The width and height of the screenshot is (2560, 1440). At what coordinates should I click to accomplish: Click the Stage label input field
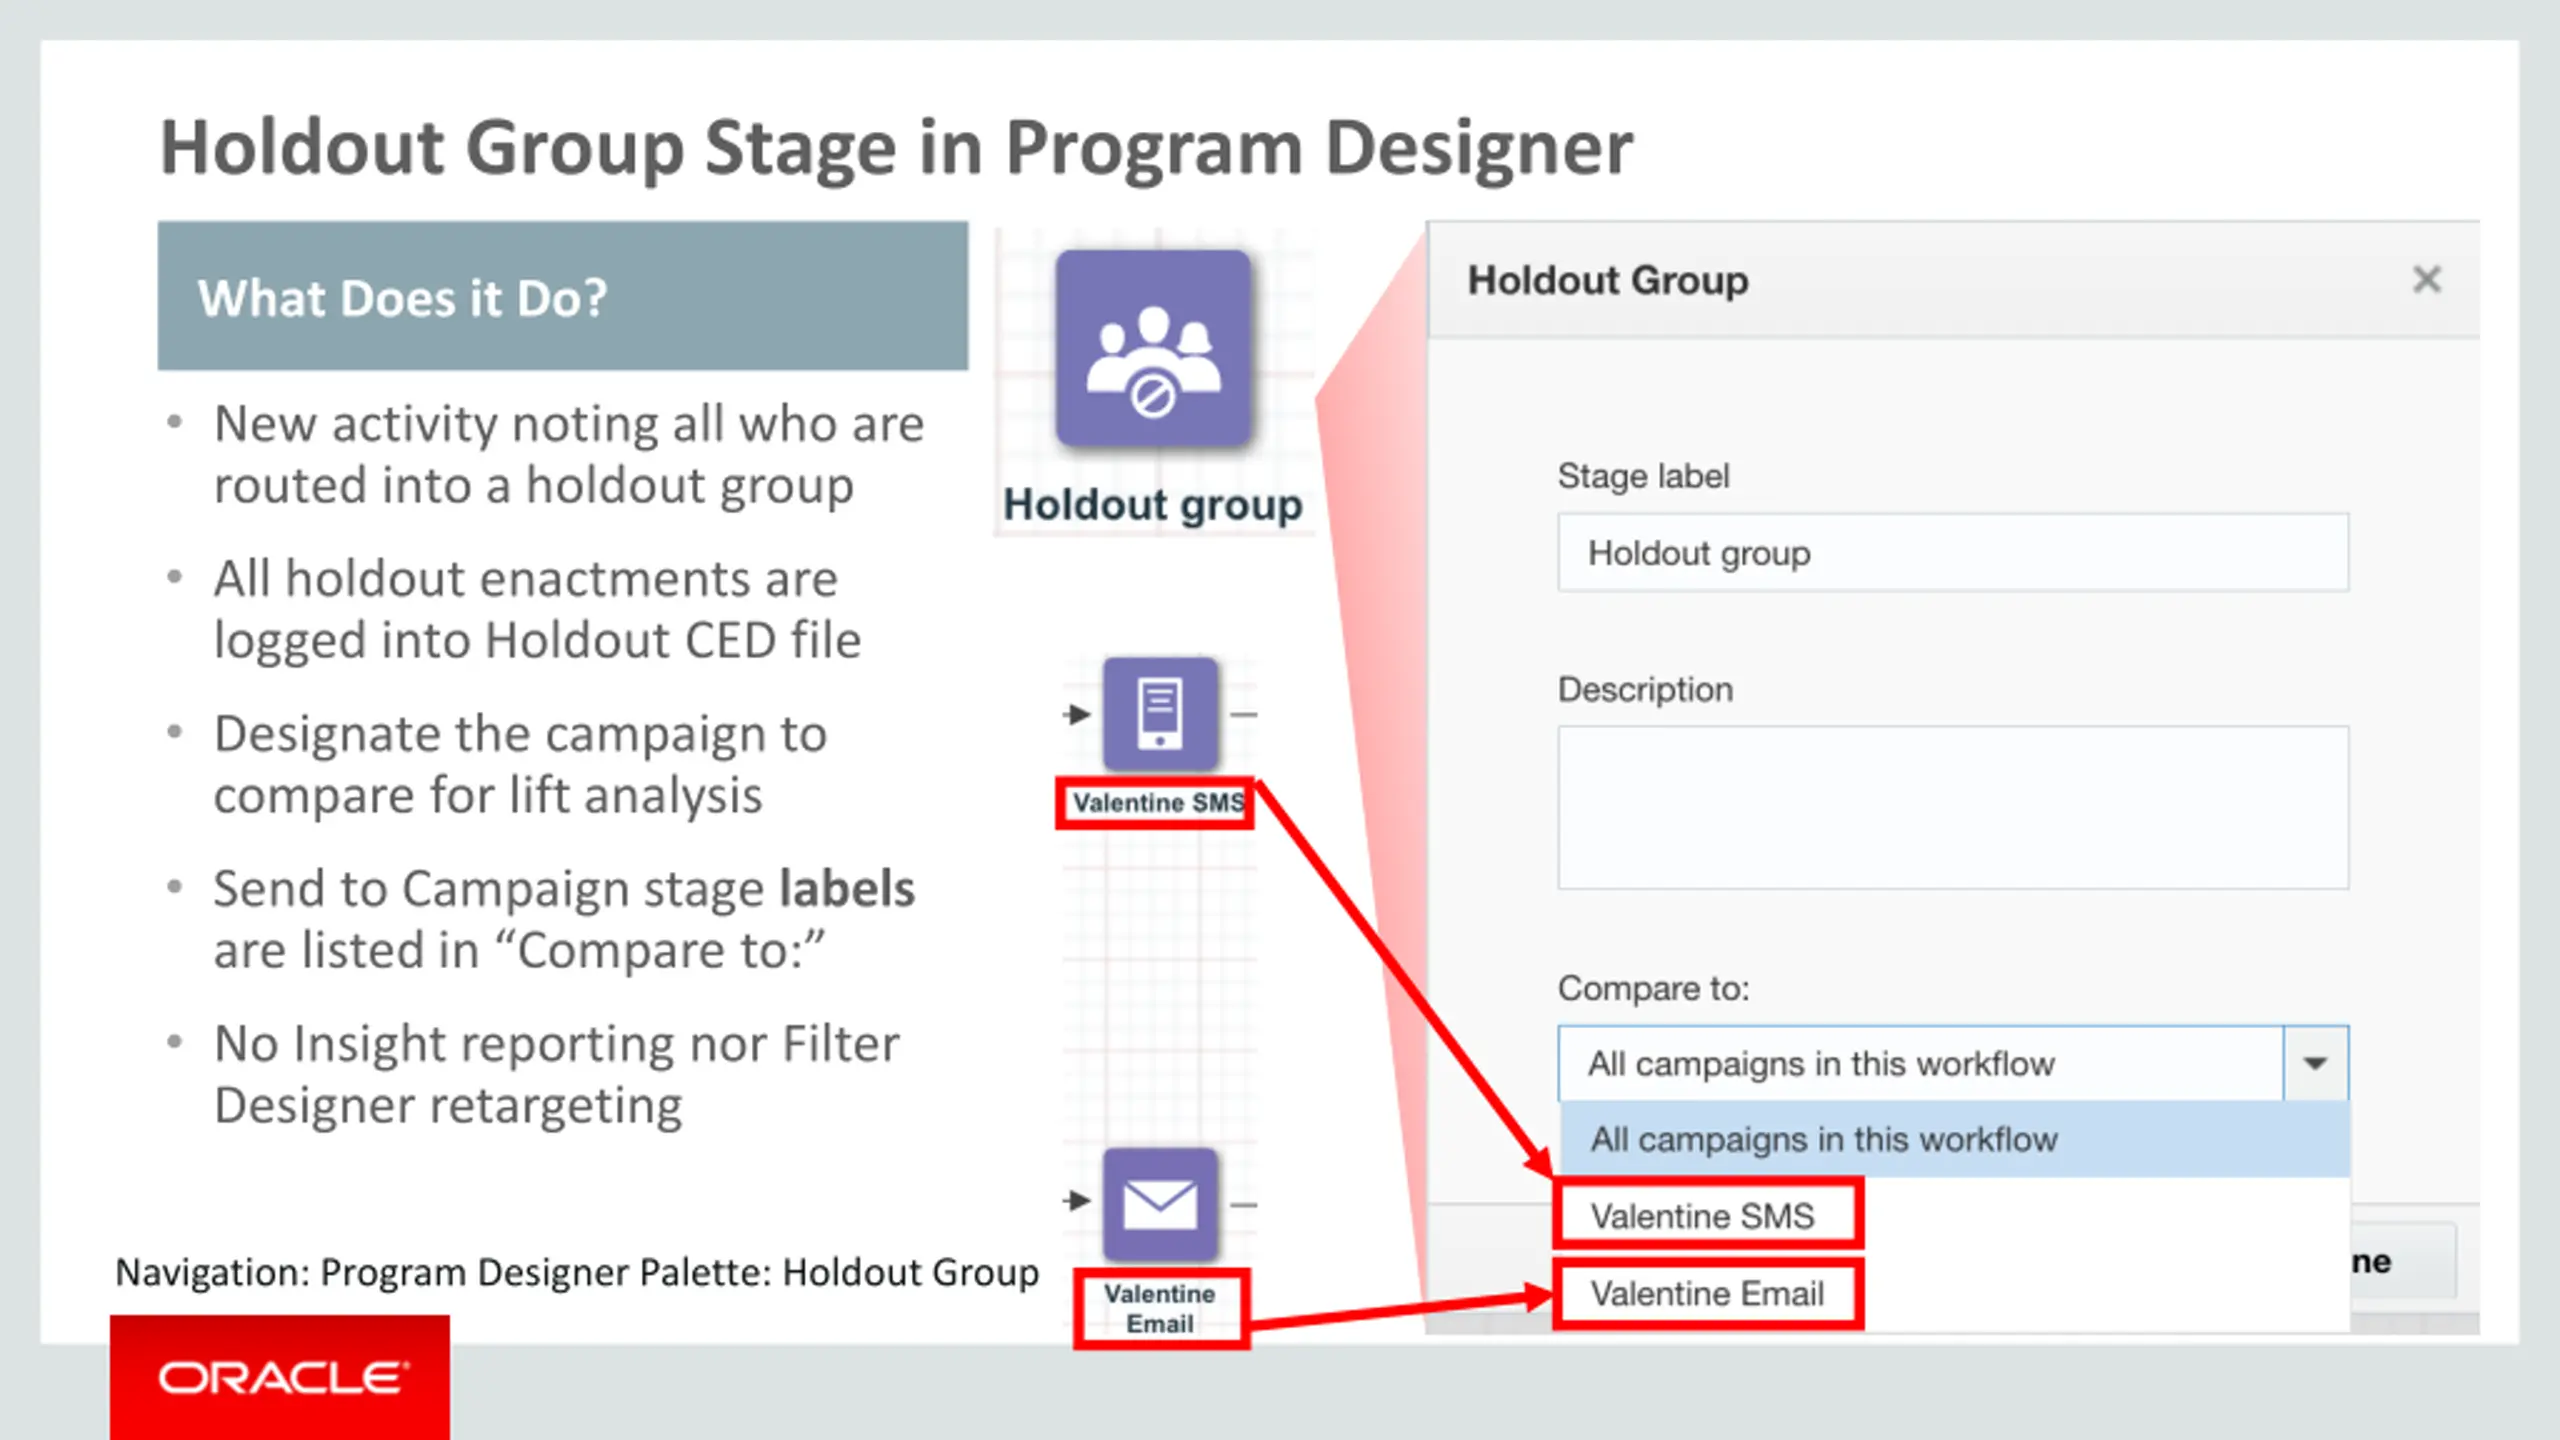coord(1953,553)
